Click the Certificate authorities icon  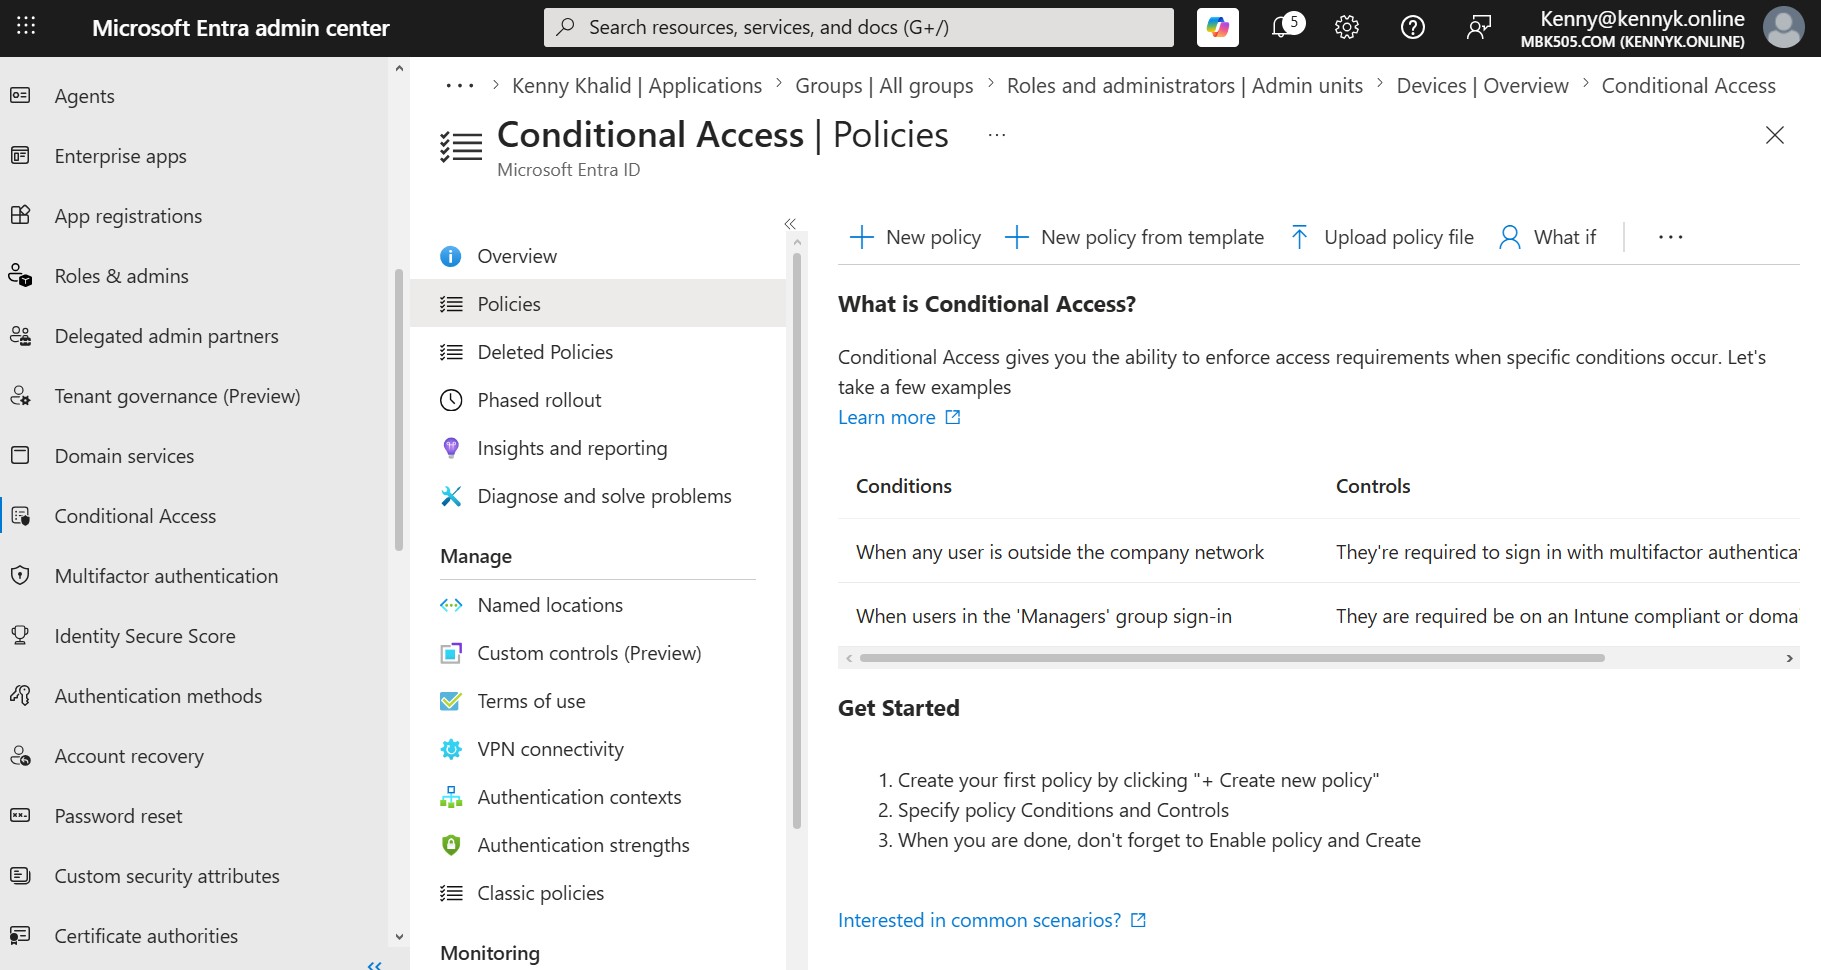(20, 936)
